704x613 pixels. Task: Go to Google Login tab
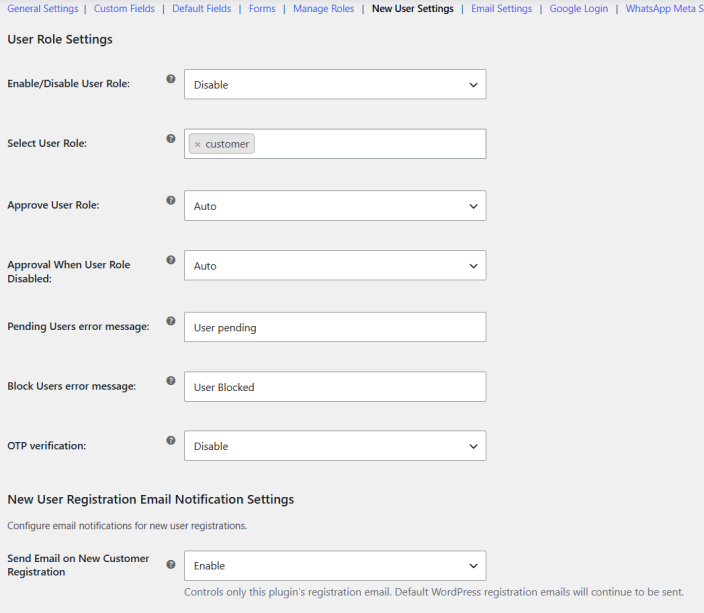pyautogui.click(x=579, y=9)
